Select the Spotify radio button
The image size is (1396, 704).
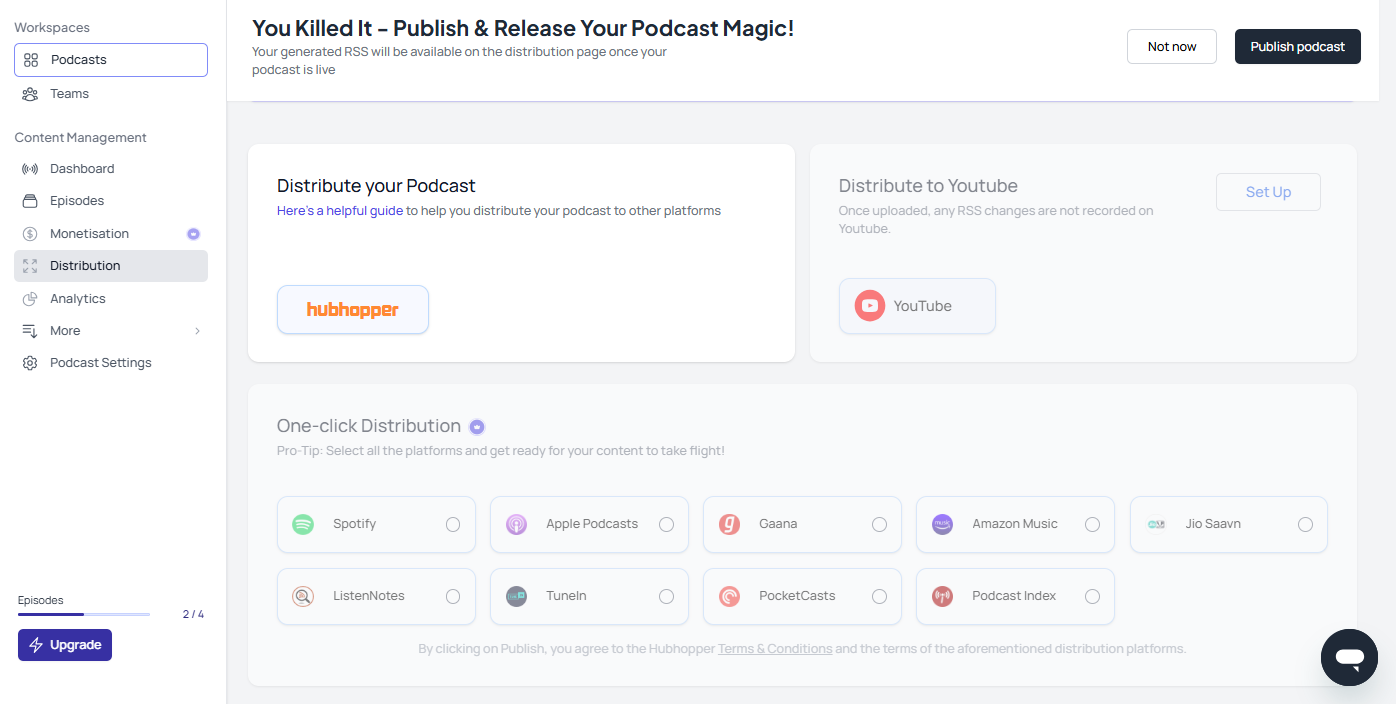pos(453,524)
